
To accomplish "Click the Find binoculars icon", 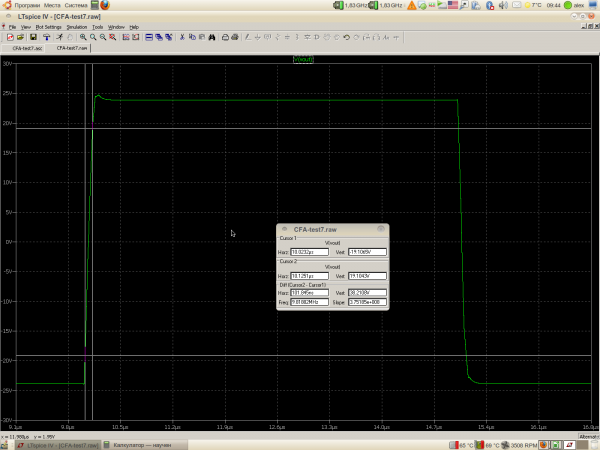I will (x=212, y=37).
